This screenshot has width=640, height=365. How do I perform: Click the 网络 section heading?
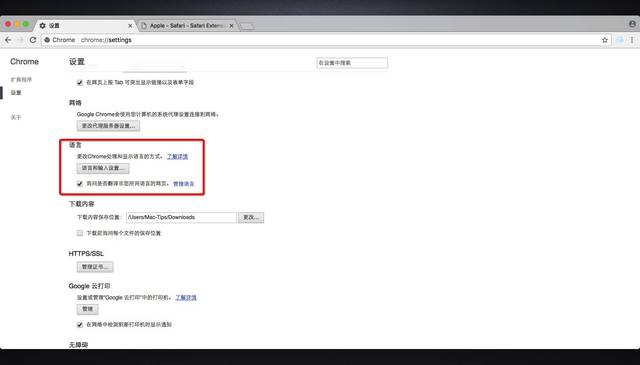coord(75,103)
